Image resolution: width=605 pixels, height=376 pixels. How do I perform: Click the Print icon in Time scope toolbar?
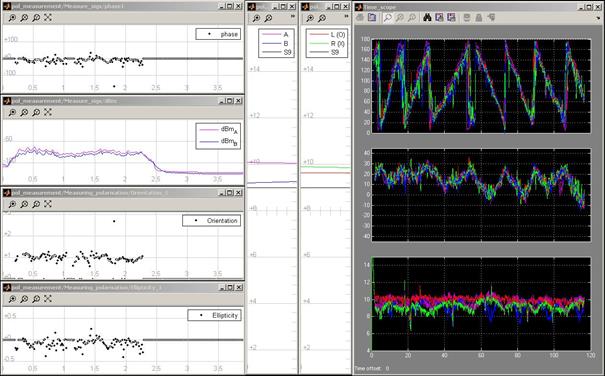click(360, 18)
